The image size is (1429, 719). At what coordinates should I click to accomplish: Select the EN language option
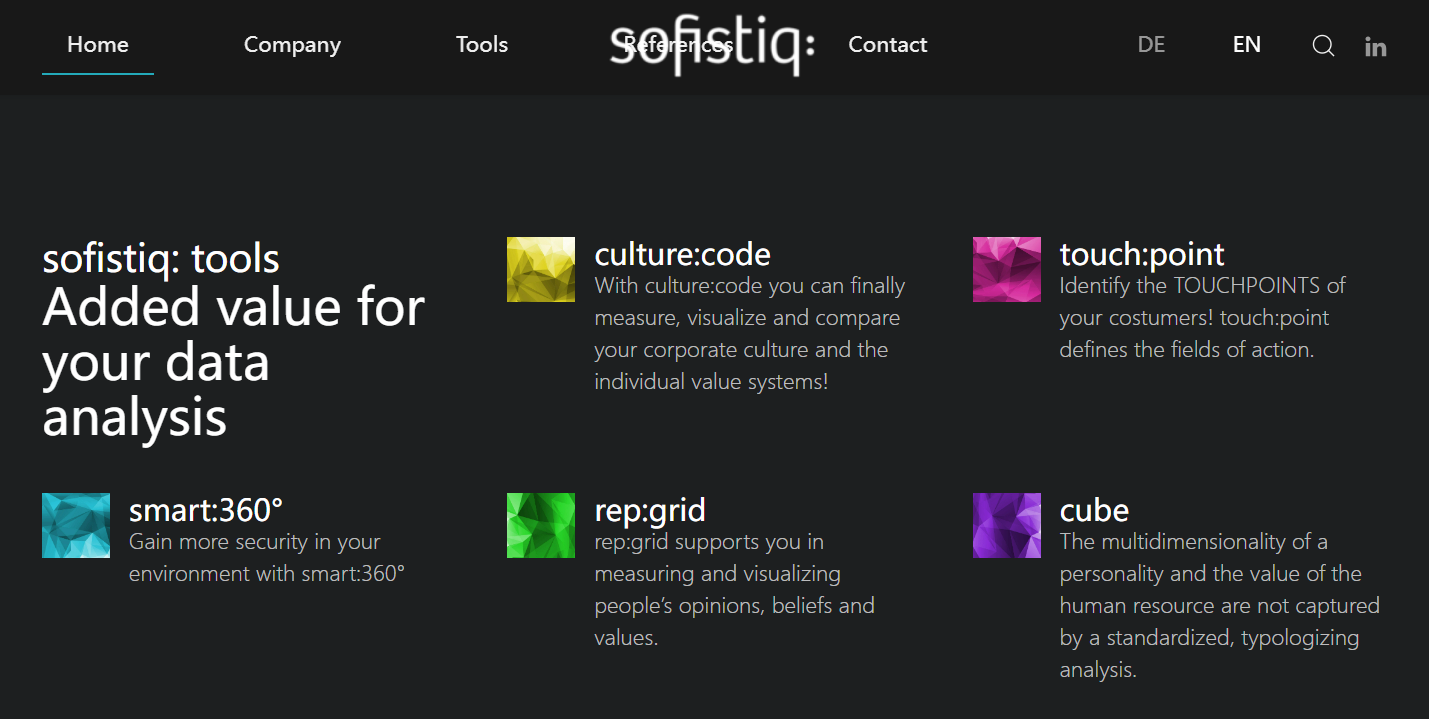tap(1246, 45)
